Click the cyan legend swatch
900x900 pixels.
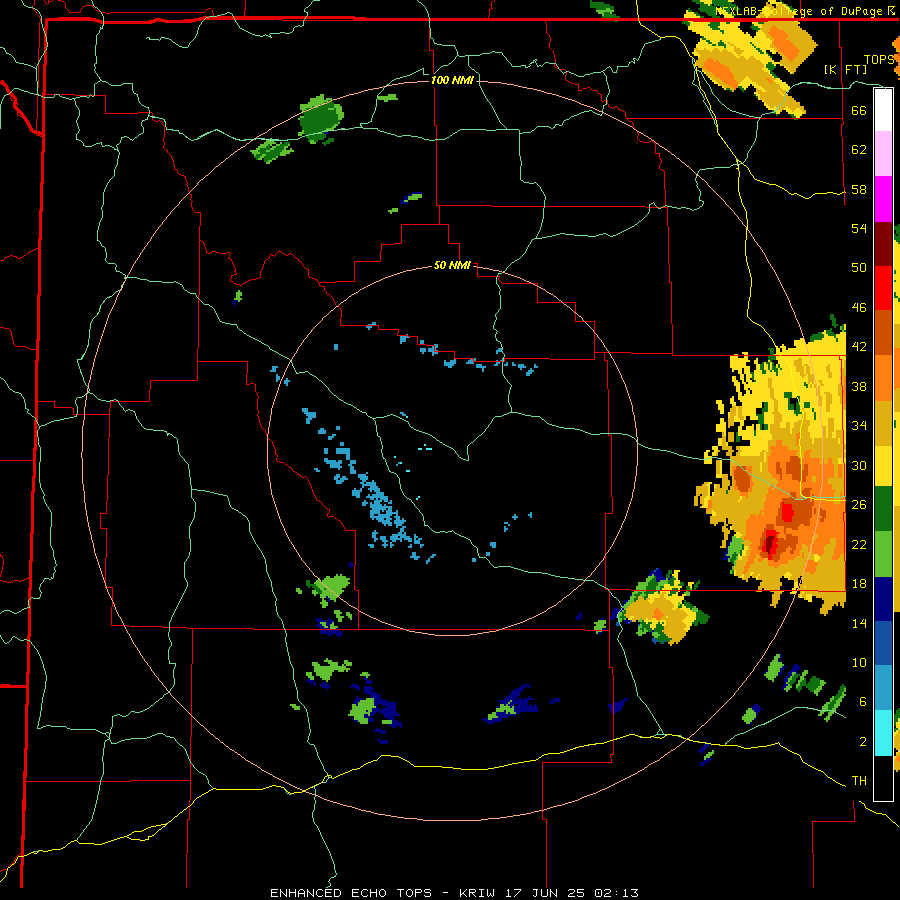[x=883, y=733]
